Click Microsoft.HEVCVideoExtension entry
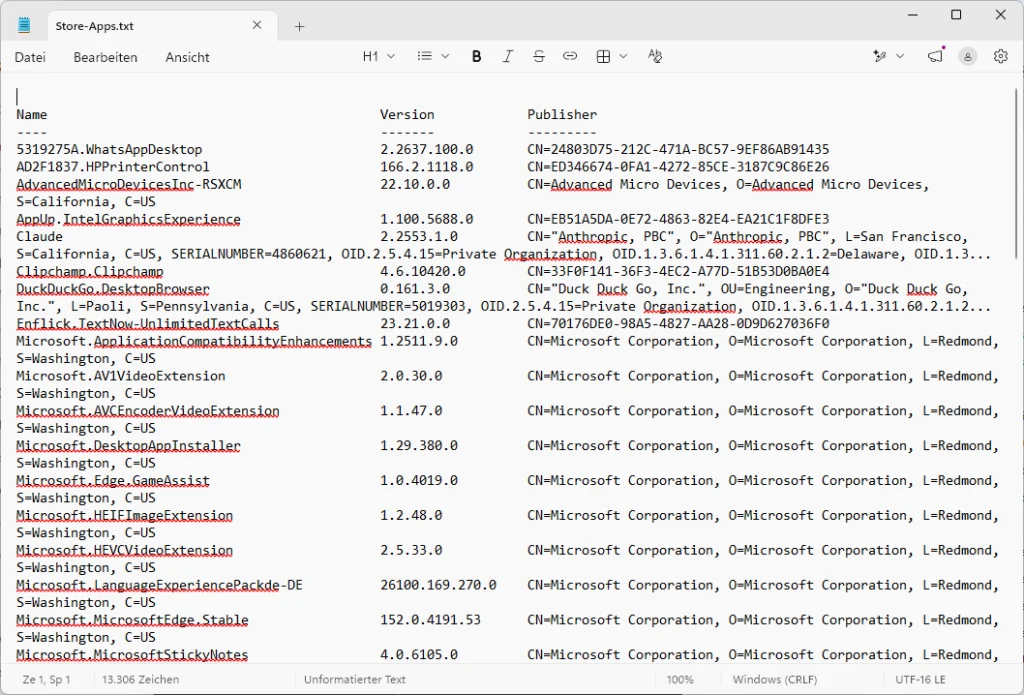This screenshot has height=695, width=1024. 124,550
